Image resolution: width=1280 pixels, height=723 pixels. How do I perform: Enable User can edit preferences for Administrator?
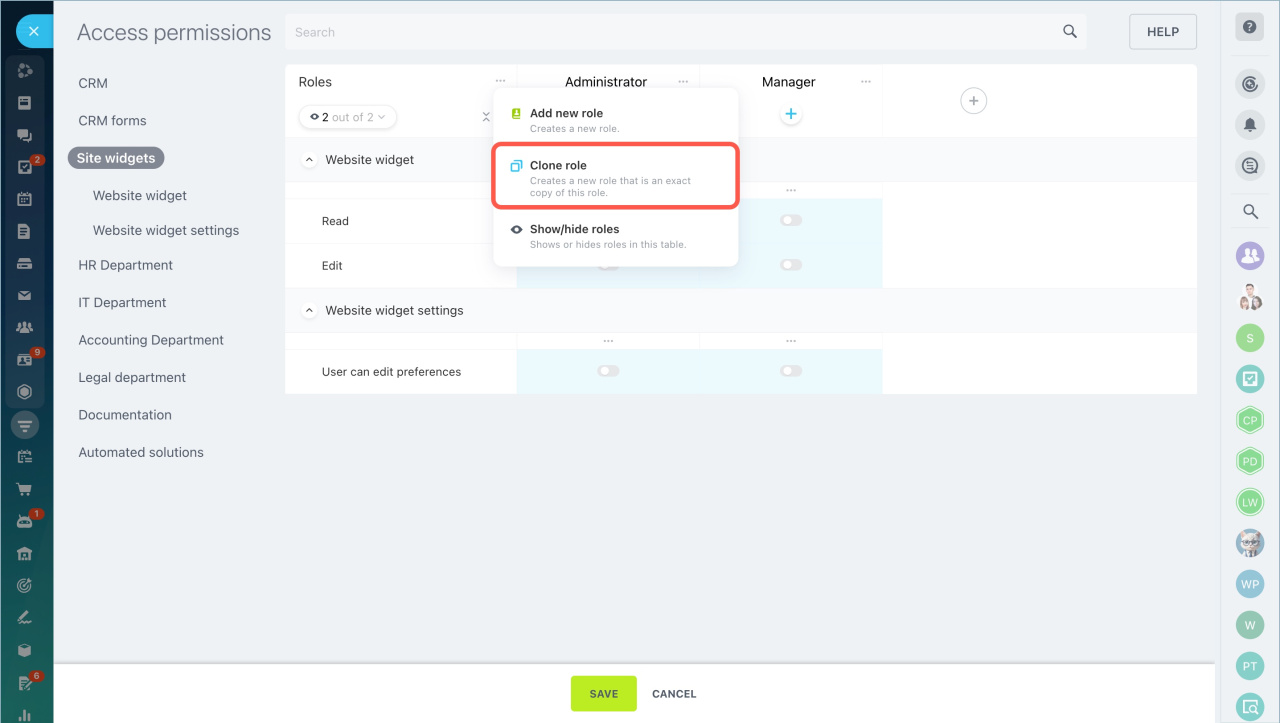608,371
